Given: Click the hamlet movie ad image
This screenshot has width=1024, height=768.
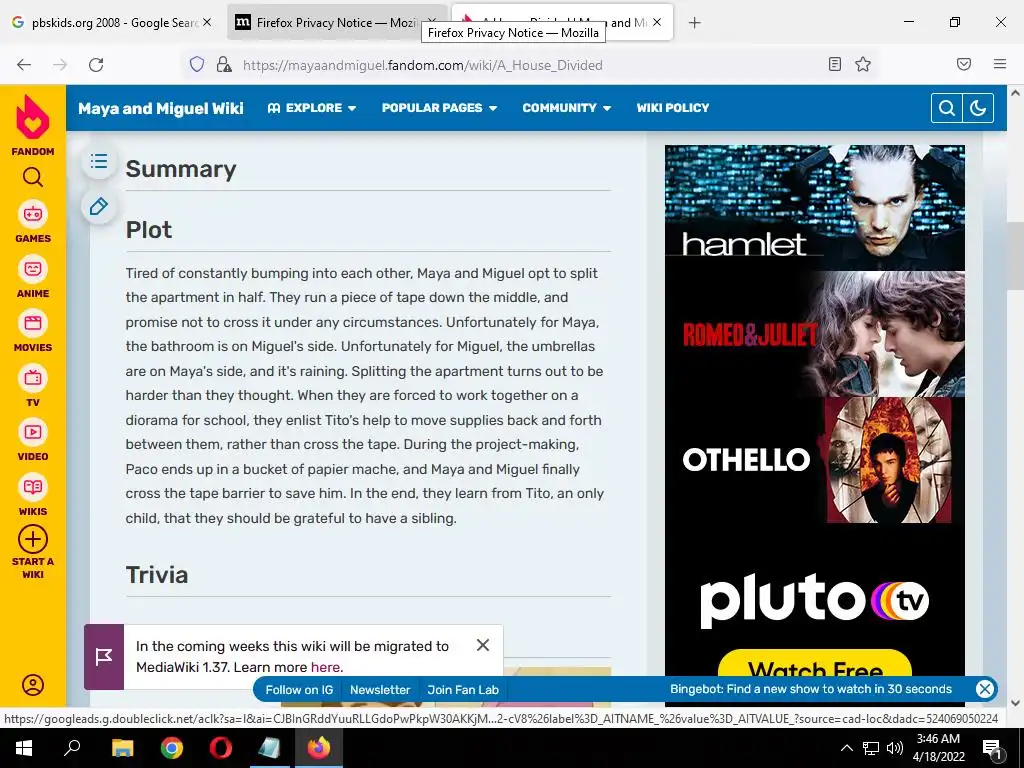Looking at the screenshot, I should [814, 208].
